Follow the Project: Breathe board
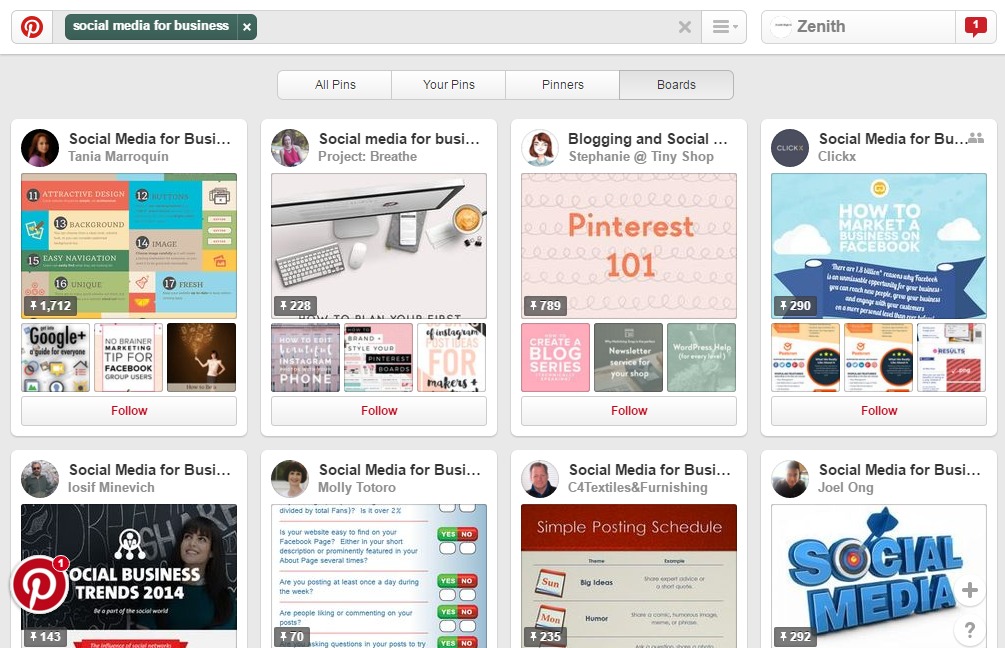Viewport: 1005px width, 648px height. pos(379,411)
